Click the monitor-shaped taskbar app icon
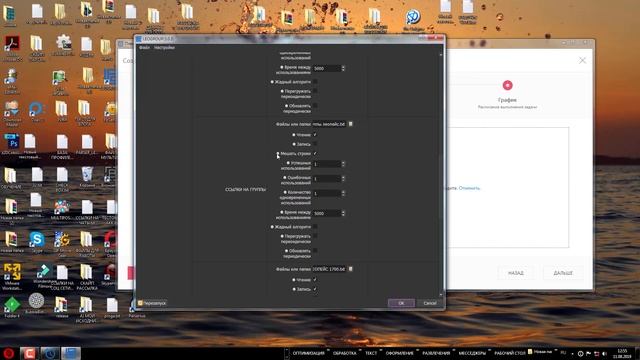 [71, 353]
